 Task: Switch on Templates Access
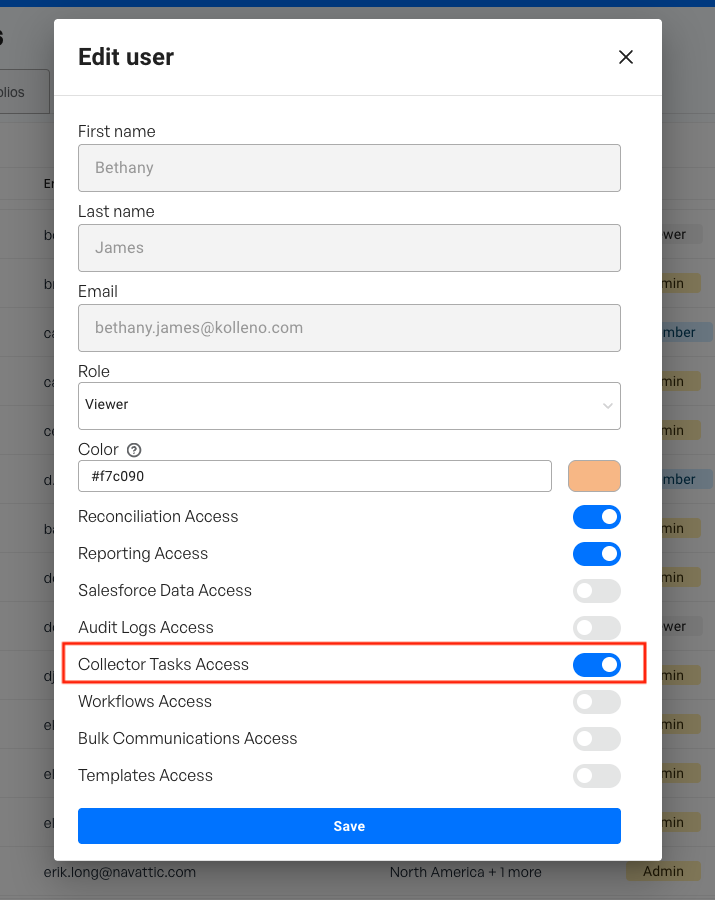point(597,776)
